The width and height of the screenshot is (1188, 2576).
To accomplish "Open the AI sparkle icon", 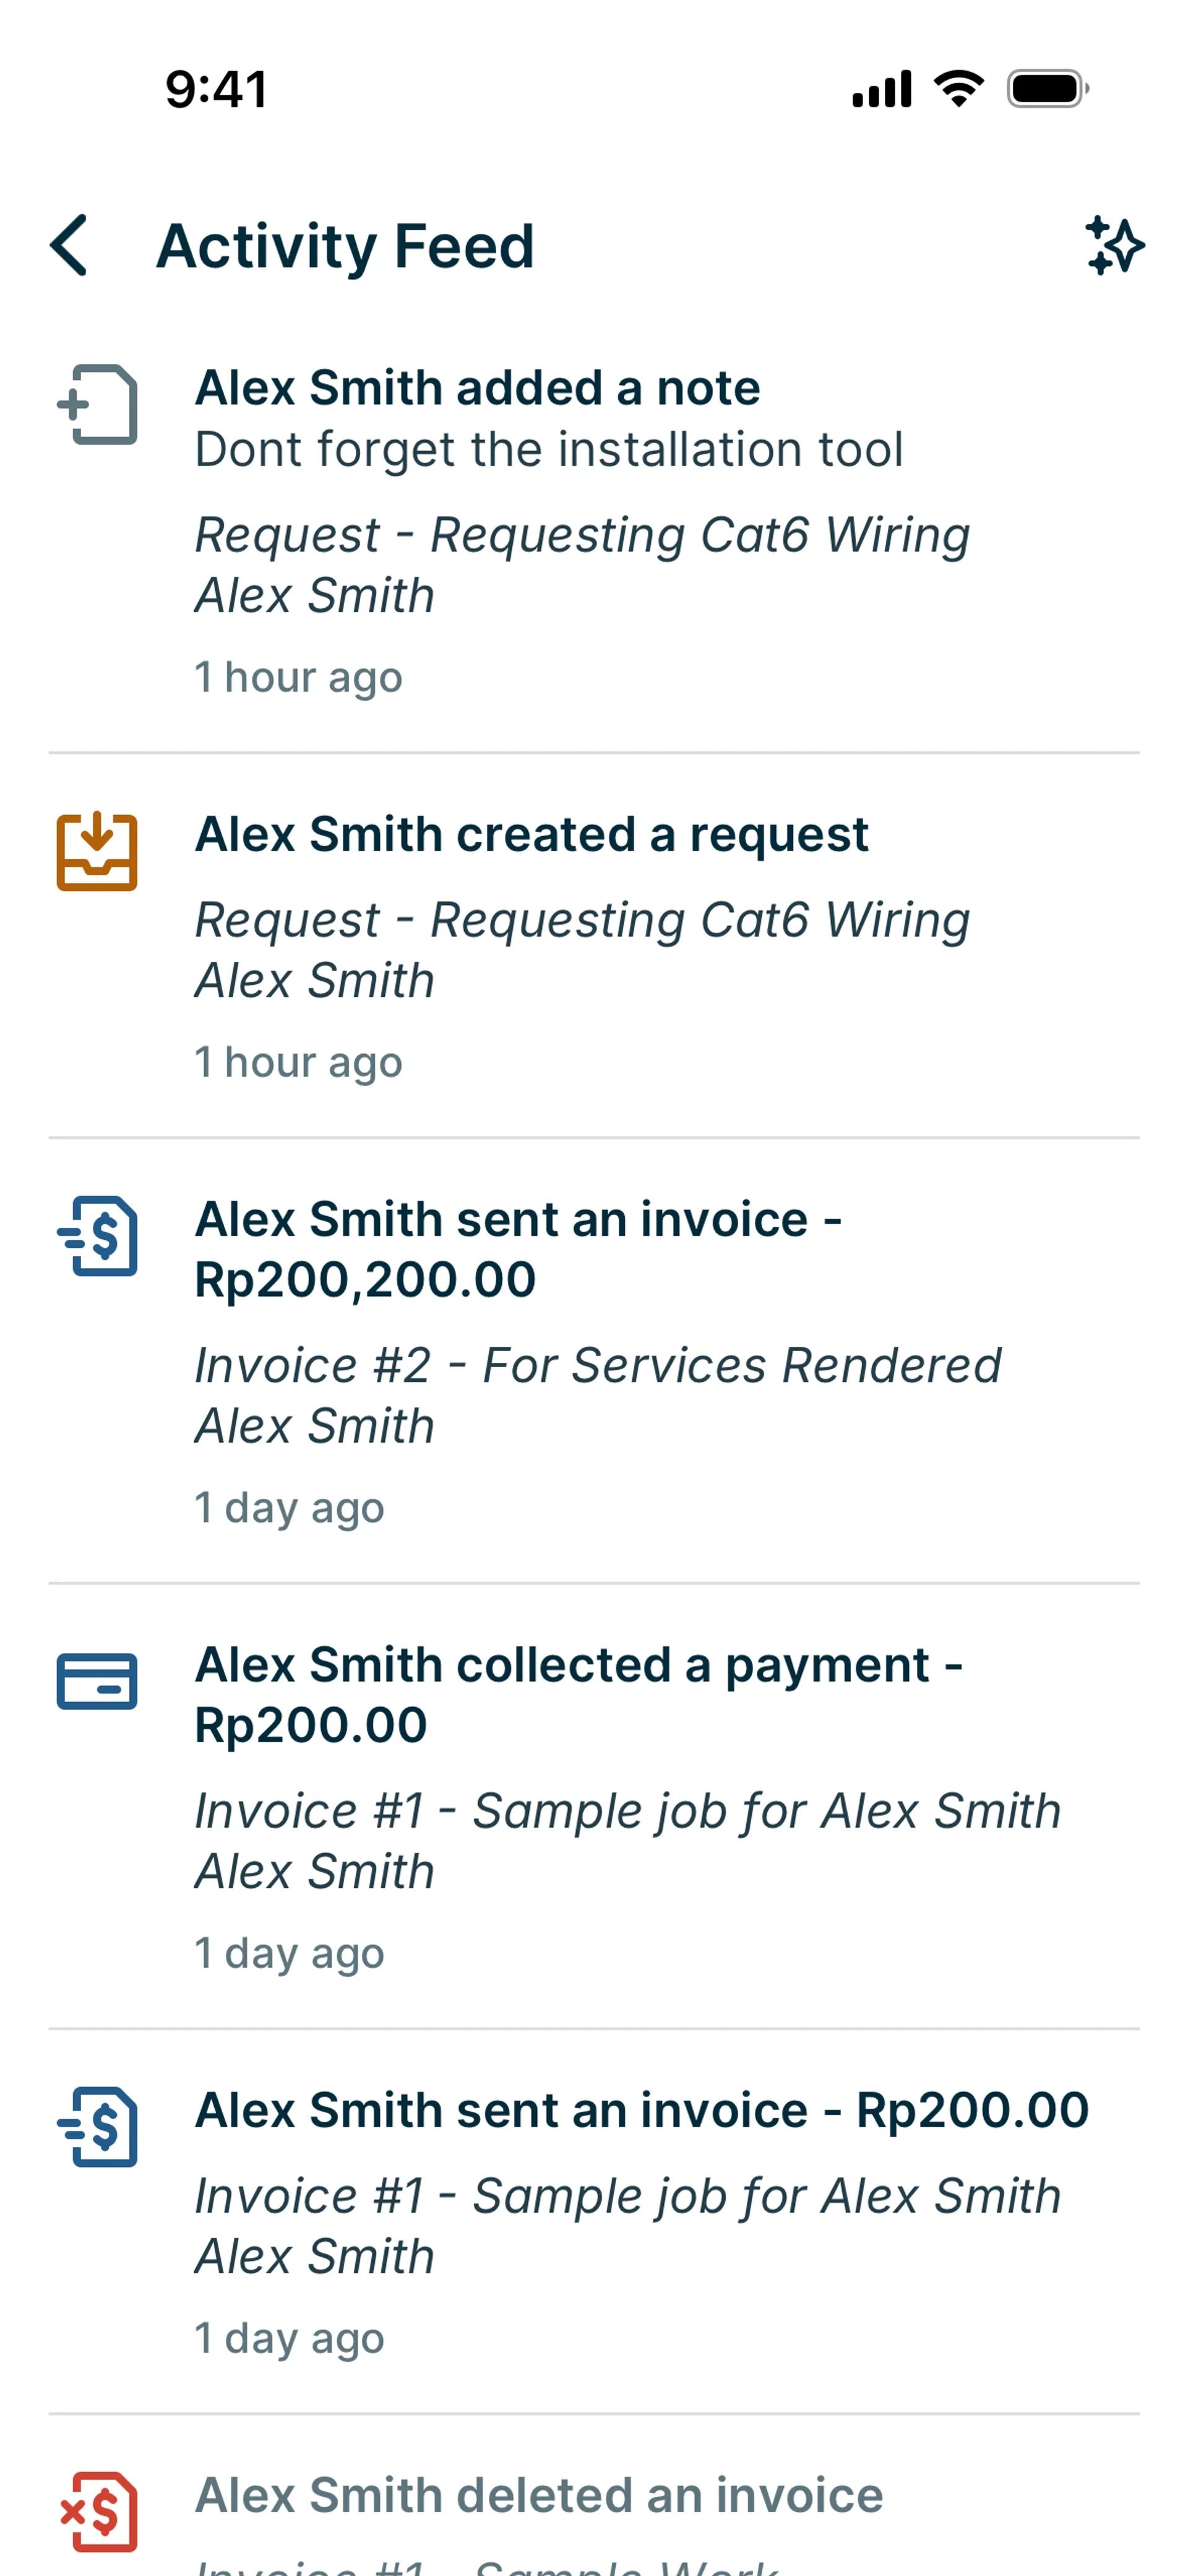I will [1114, 245].
